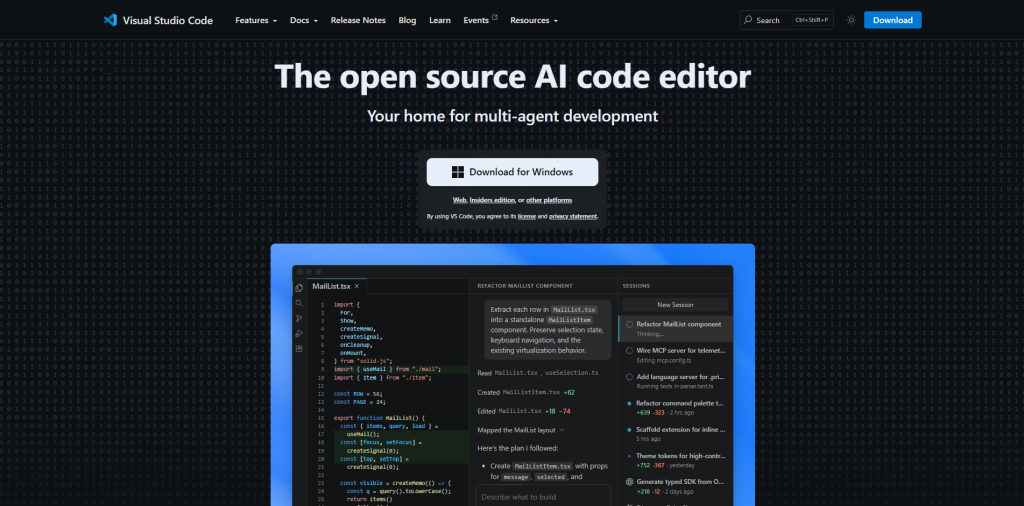Expand the Mapped the MailList layout chevron
This screenshot has height=506, width=1024.
click(x=562, y=430)
